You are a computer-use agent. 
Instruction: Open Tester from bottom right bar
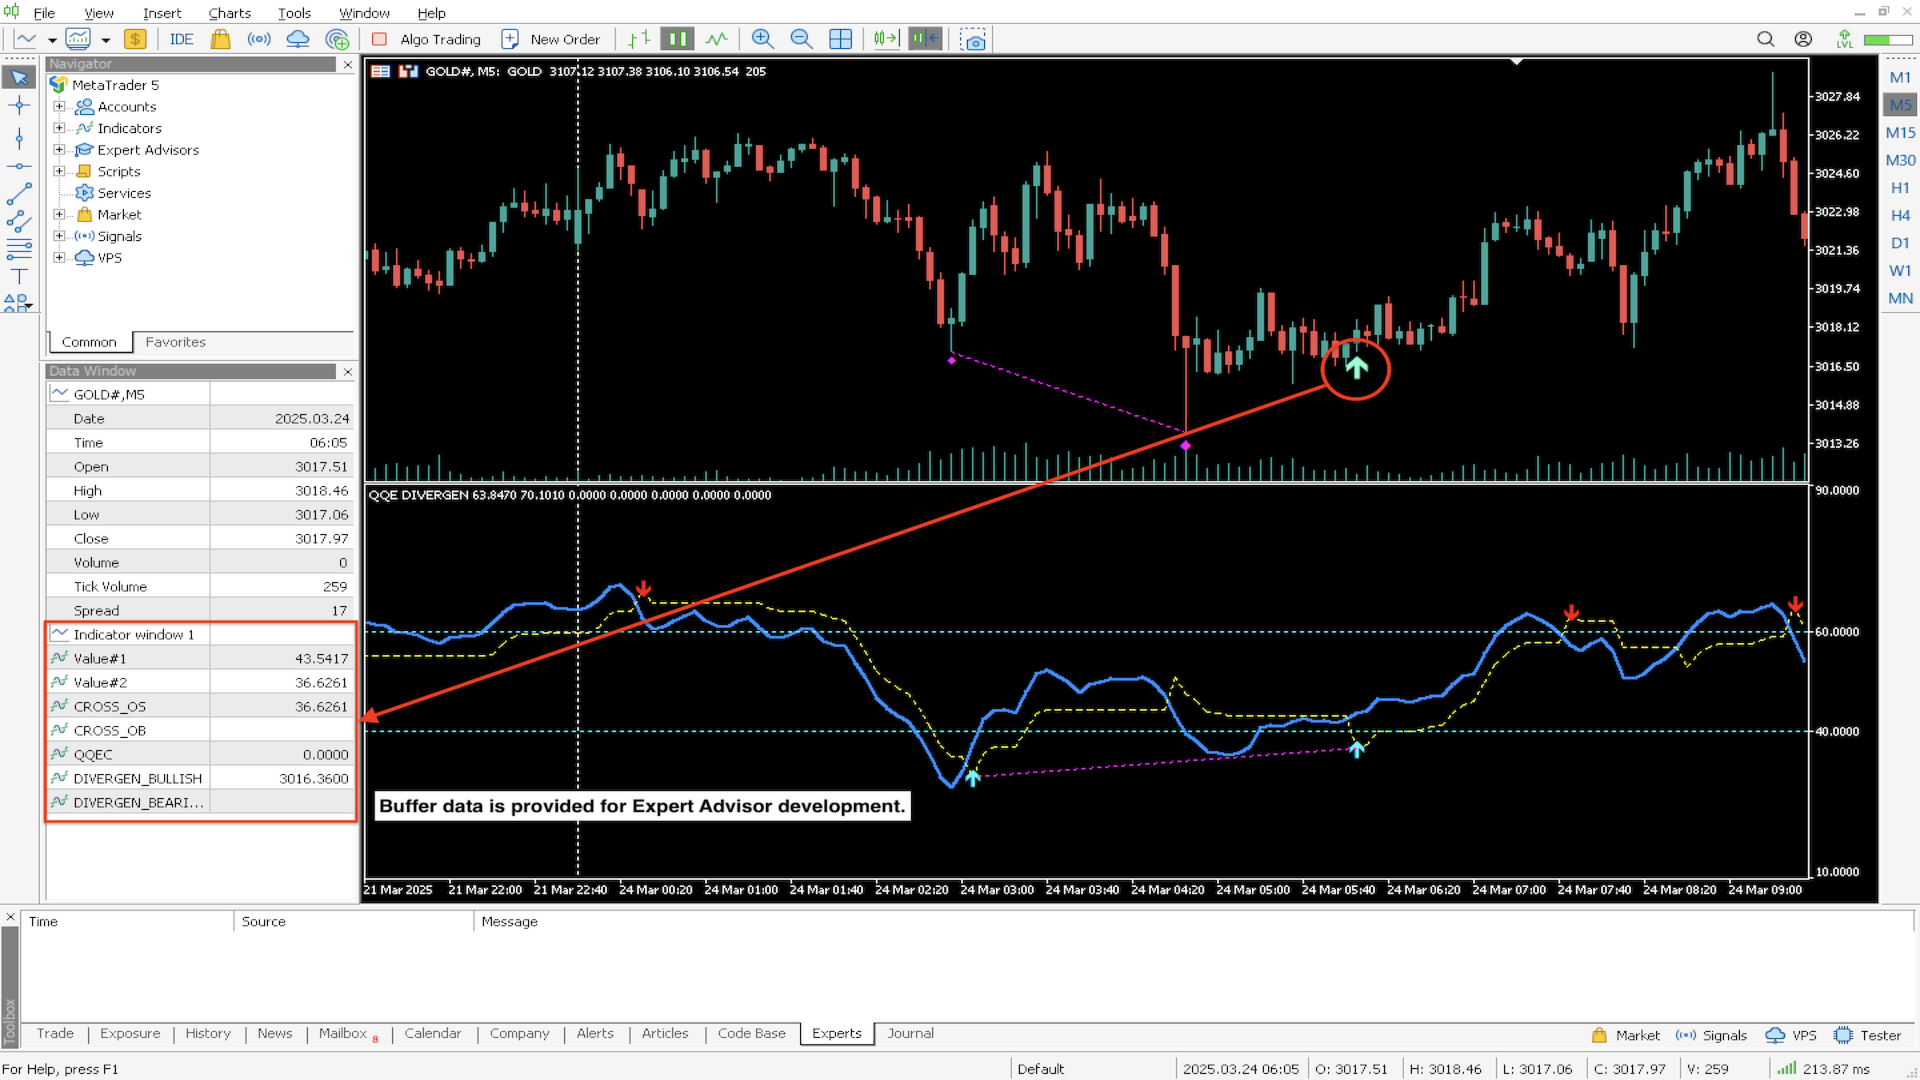click(x=1869, y=1035)
